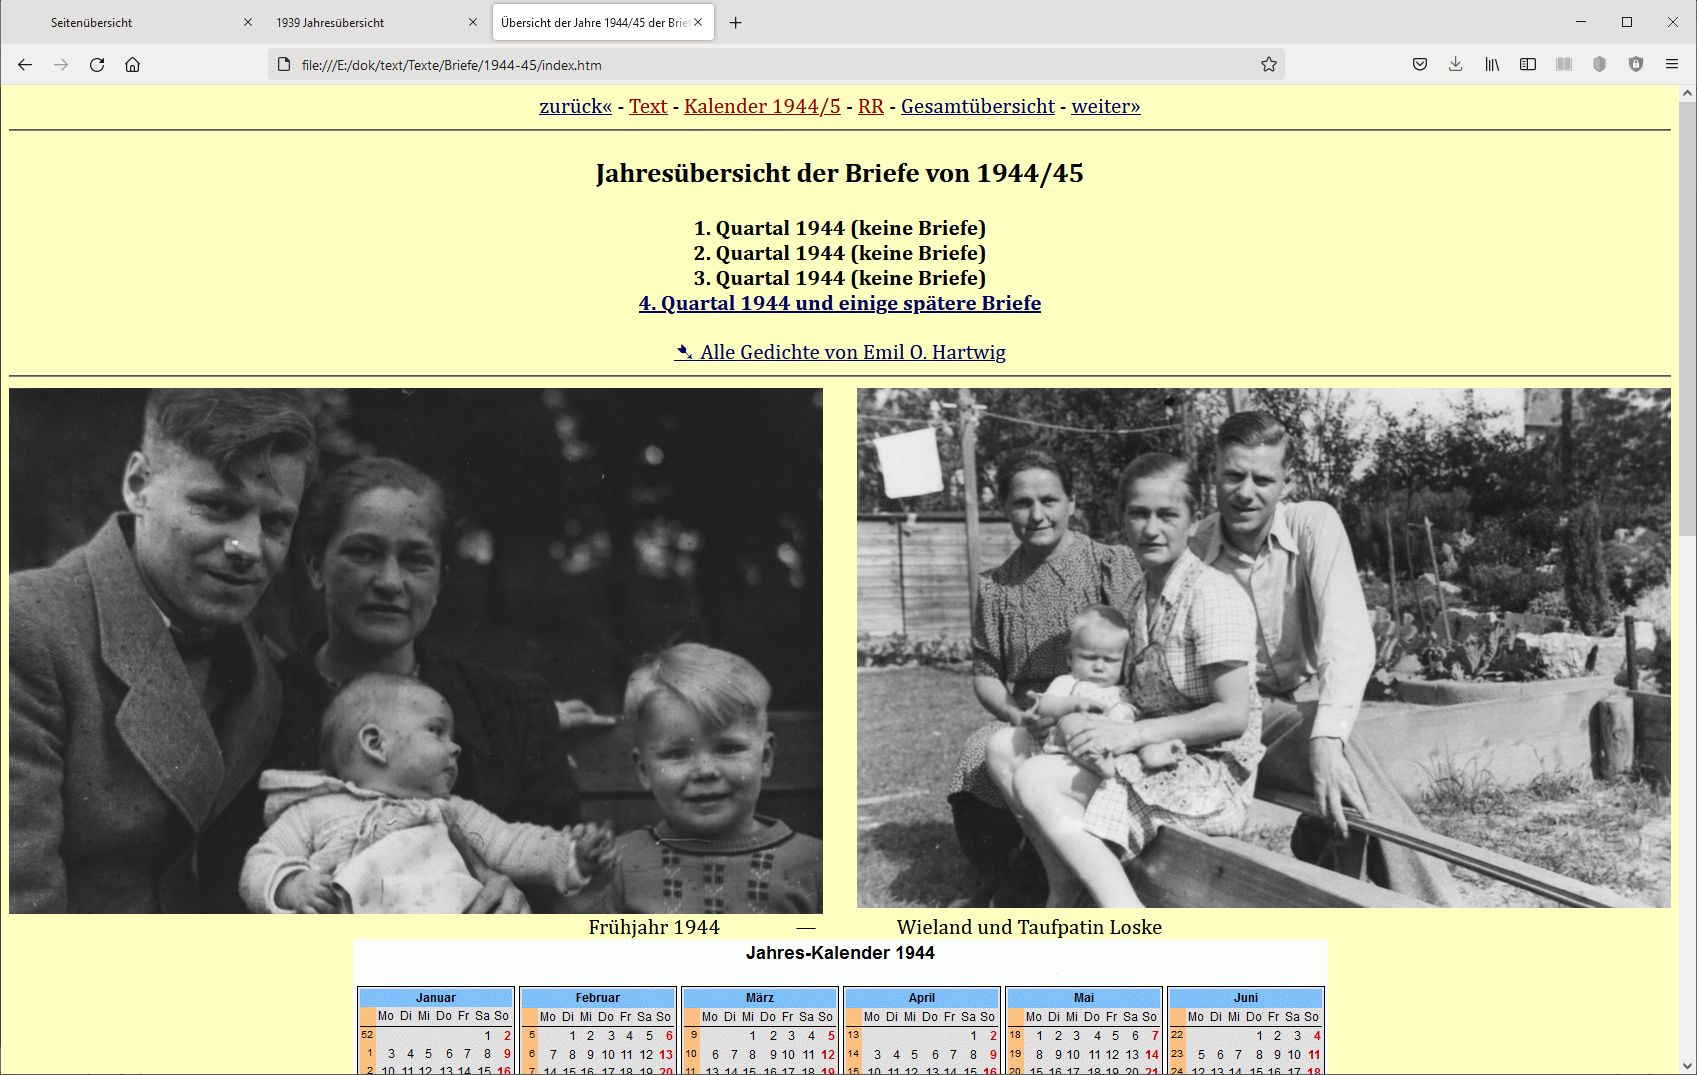Close the 1939 Jahresübersicht tab

pos(473,23)
